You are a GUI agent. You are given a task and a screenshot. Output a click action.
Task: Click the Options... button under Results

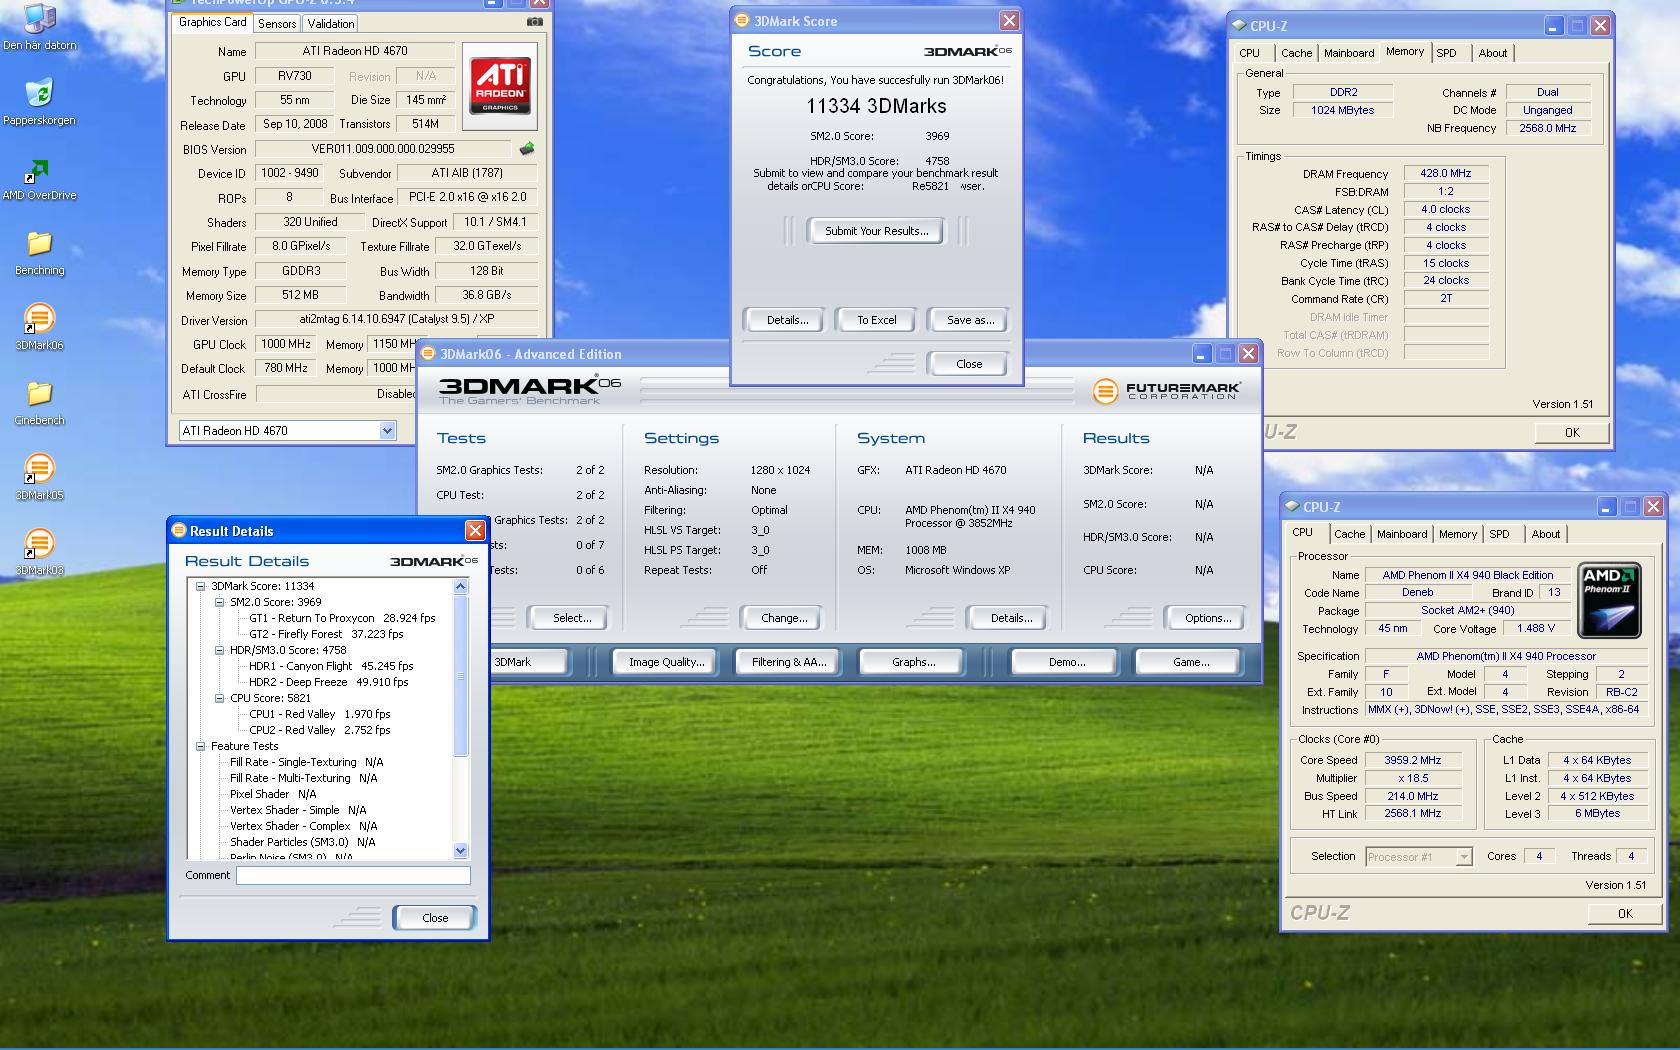pos(1207,618)
